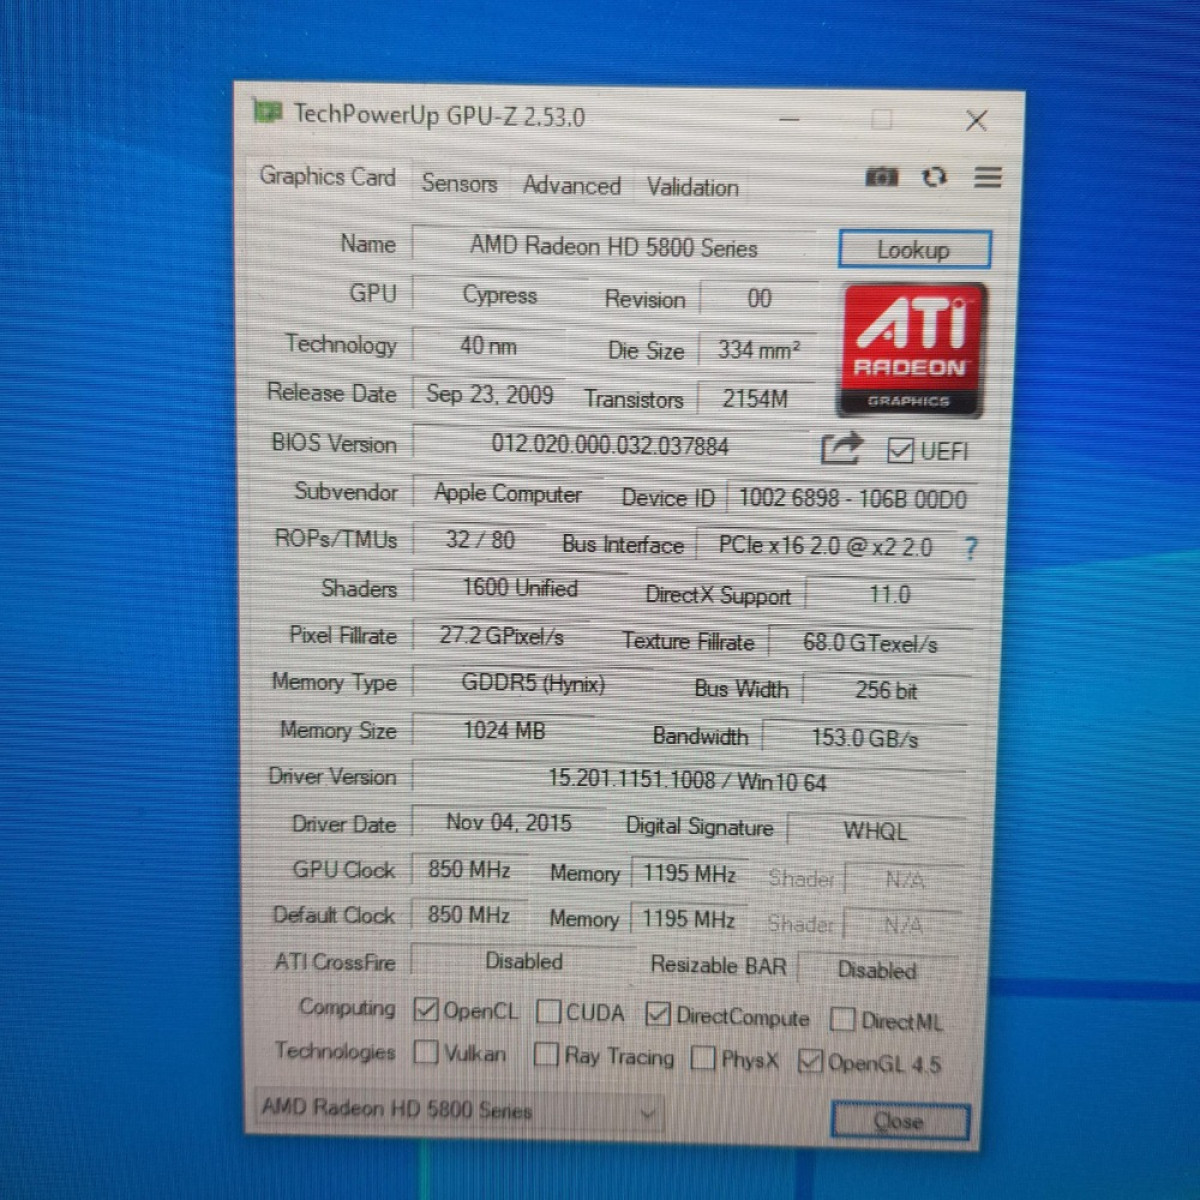
Task: Toggle the Ray Tracing checkbox
Action: pyautogui.click(x=546, y=1054)
